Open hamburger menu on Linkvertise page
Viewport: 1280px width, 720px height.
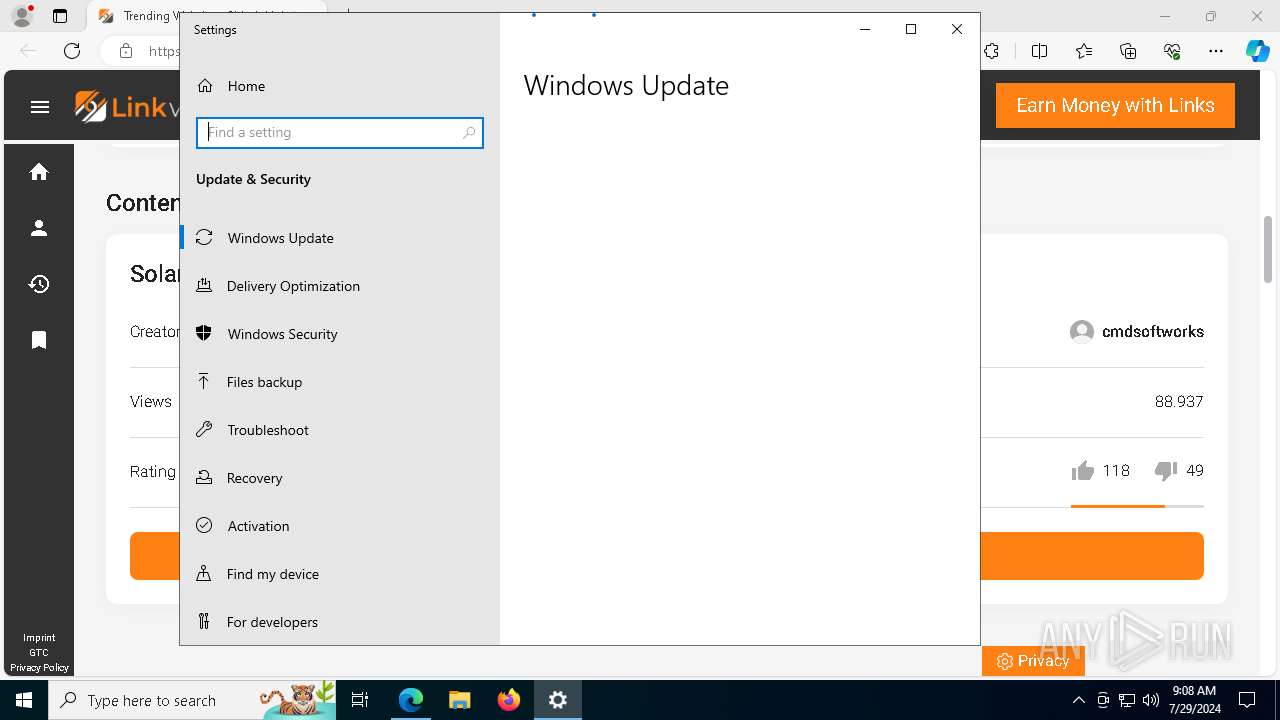click(40, 107)
